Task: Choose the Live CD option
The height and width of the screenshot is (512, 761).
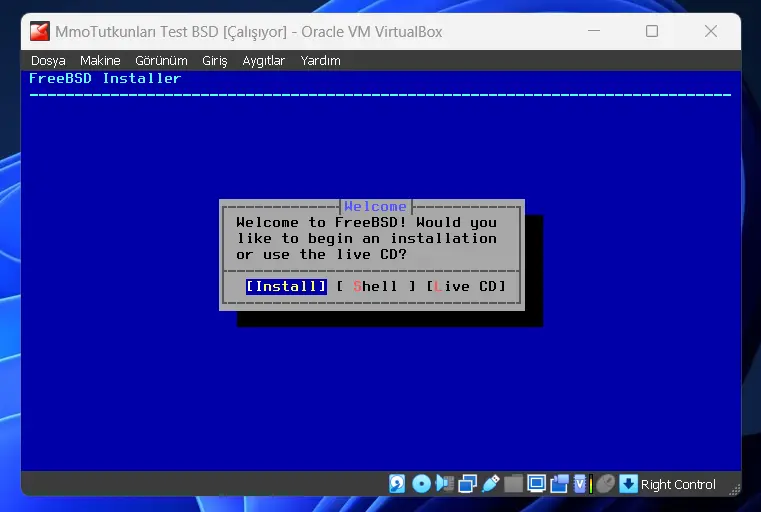Action: (466, 286)
